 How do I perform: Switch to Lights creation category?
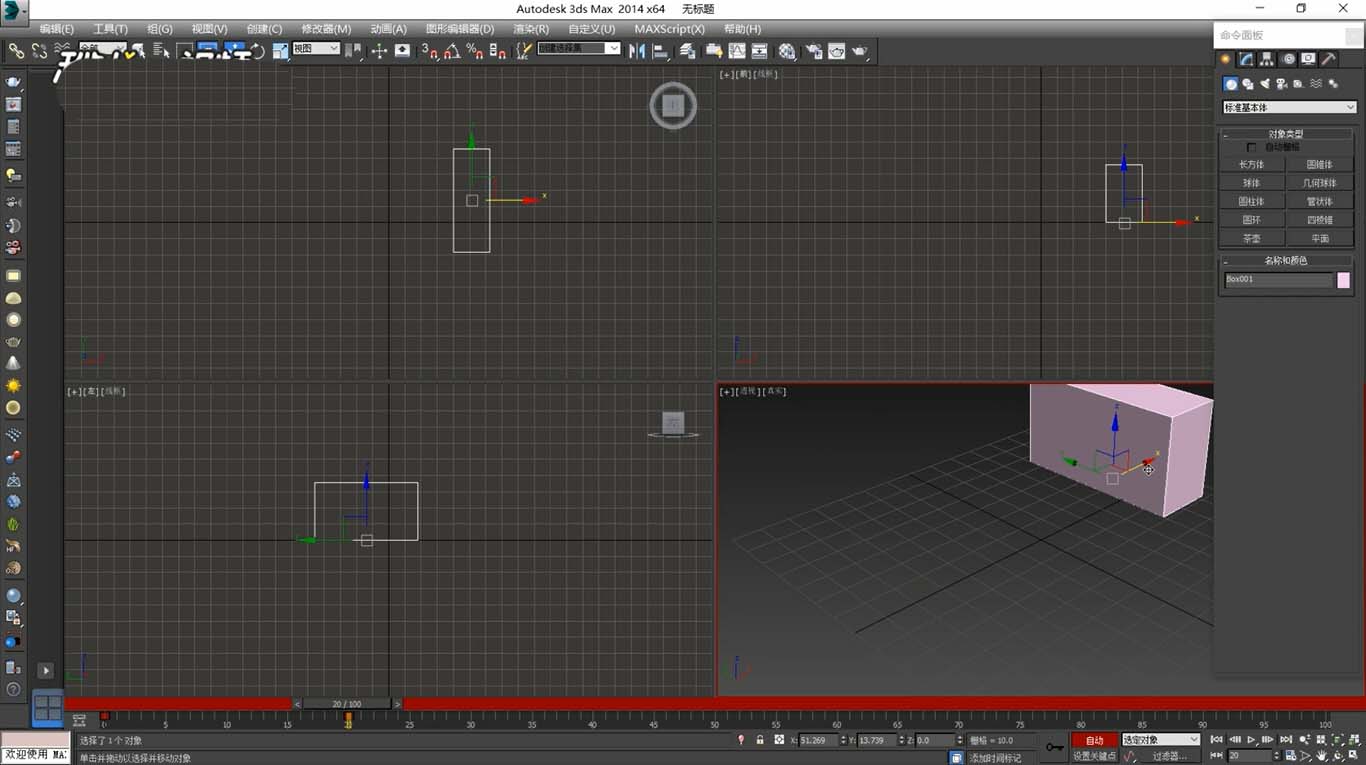[1265, 84]
